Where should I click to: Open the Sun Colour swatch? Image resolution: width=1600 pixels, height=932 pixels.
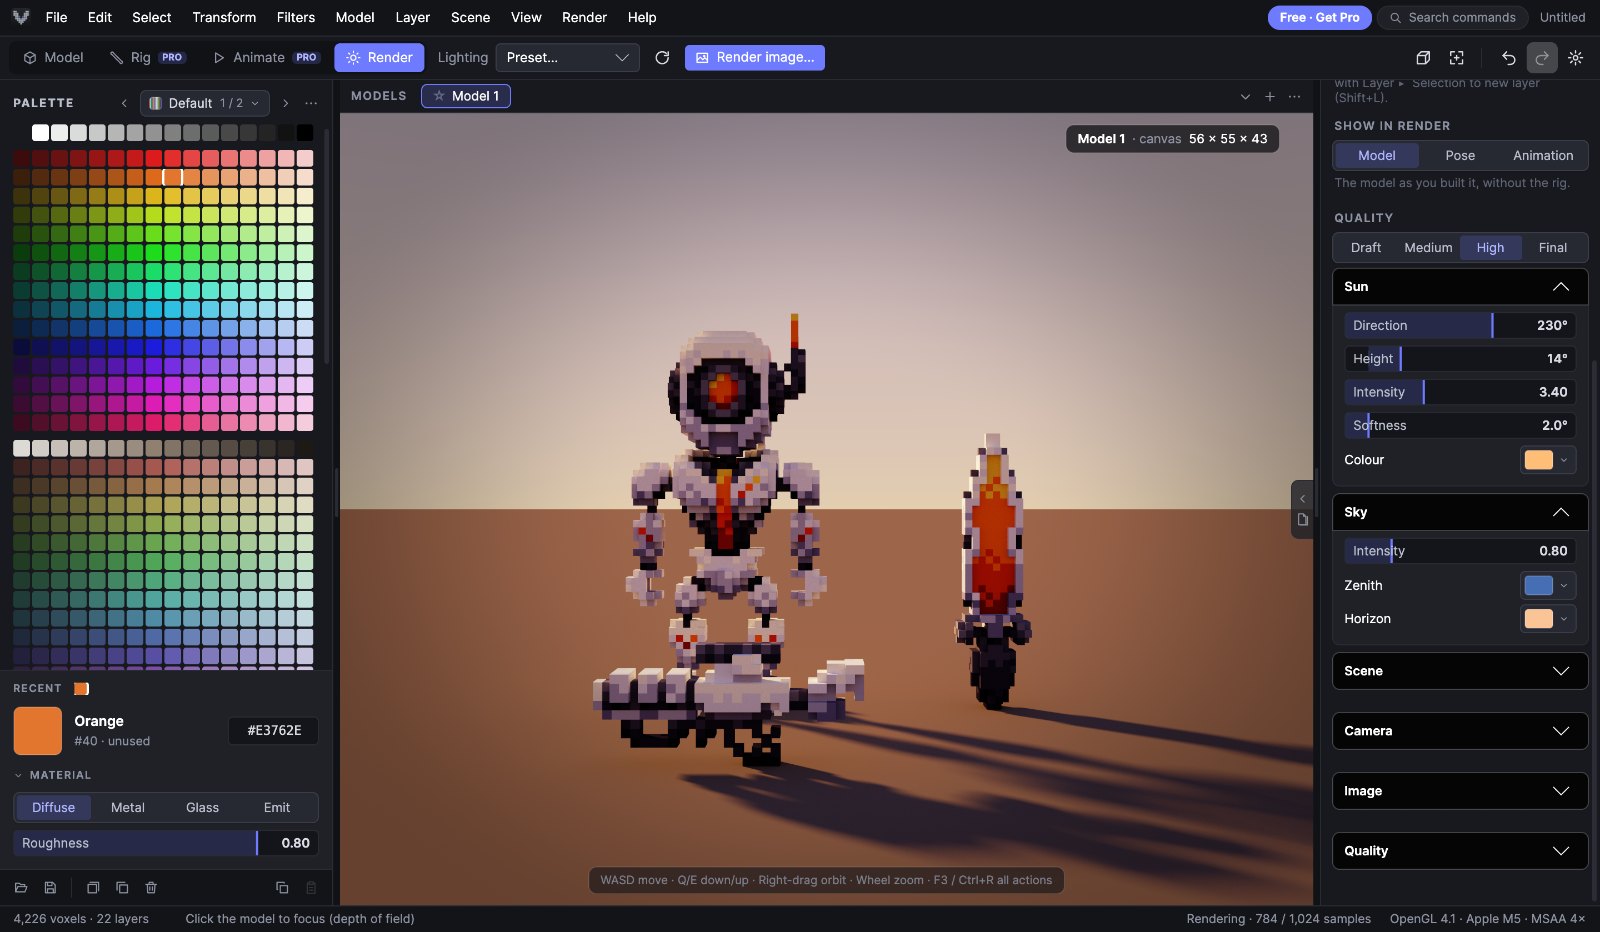point(1548,460)
